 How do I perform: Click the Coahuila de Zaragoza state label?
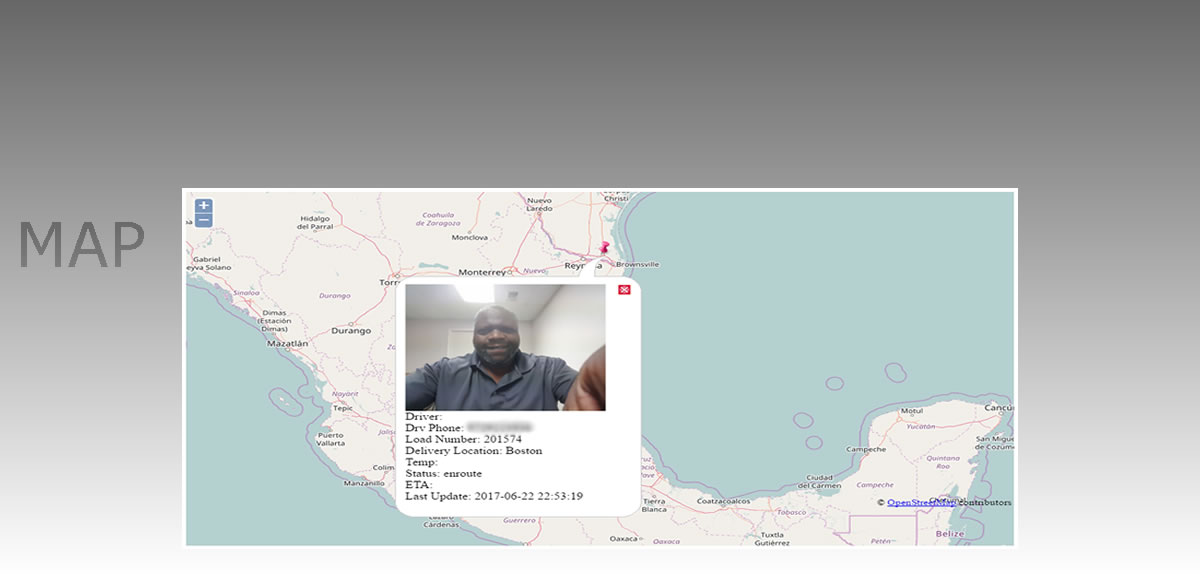coord(440,218)
